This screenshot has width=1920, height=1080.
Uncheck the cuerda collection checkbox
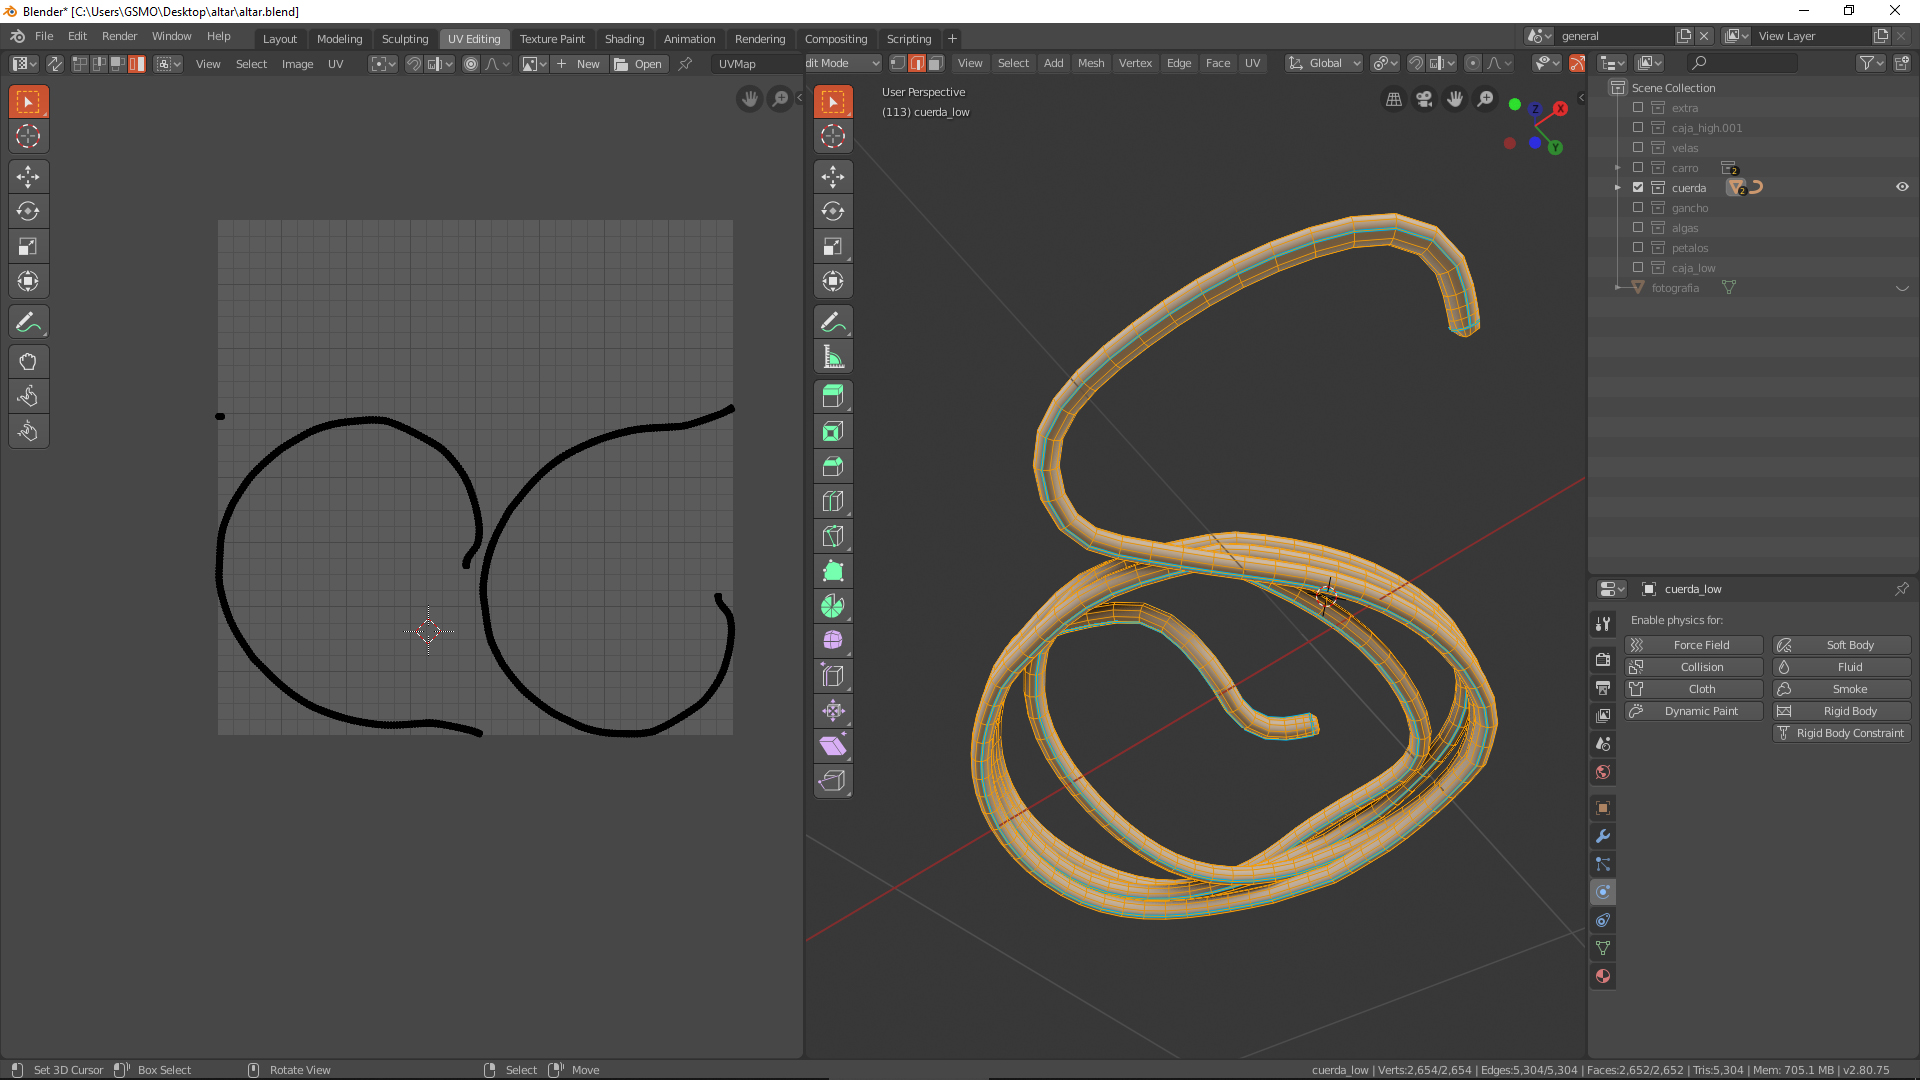[1638, 188]
